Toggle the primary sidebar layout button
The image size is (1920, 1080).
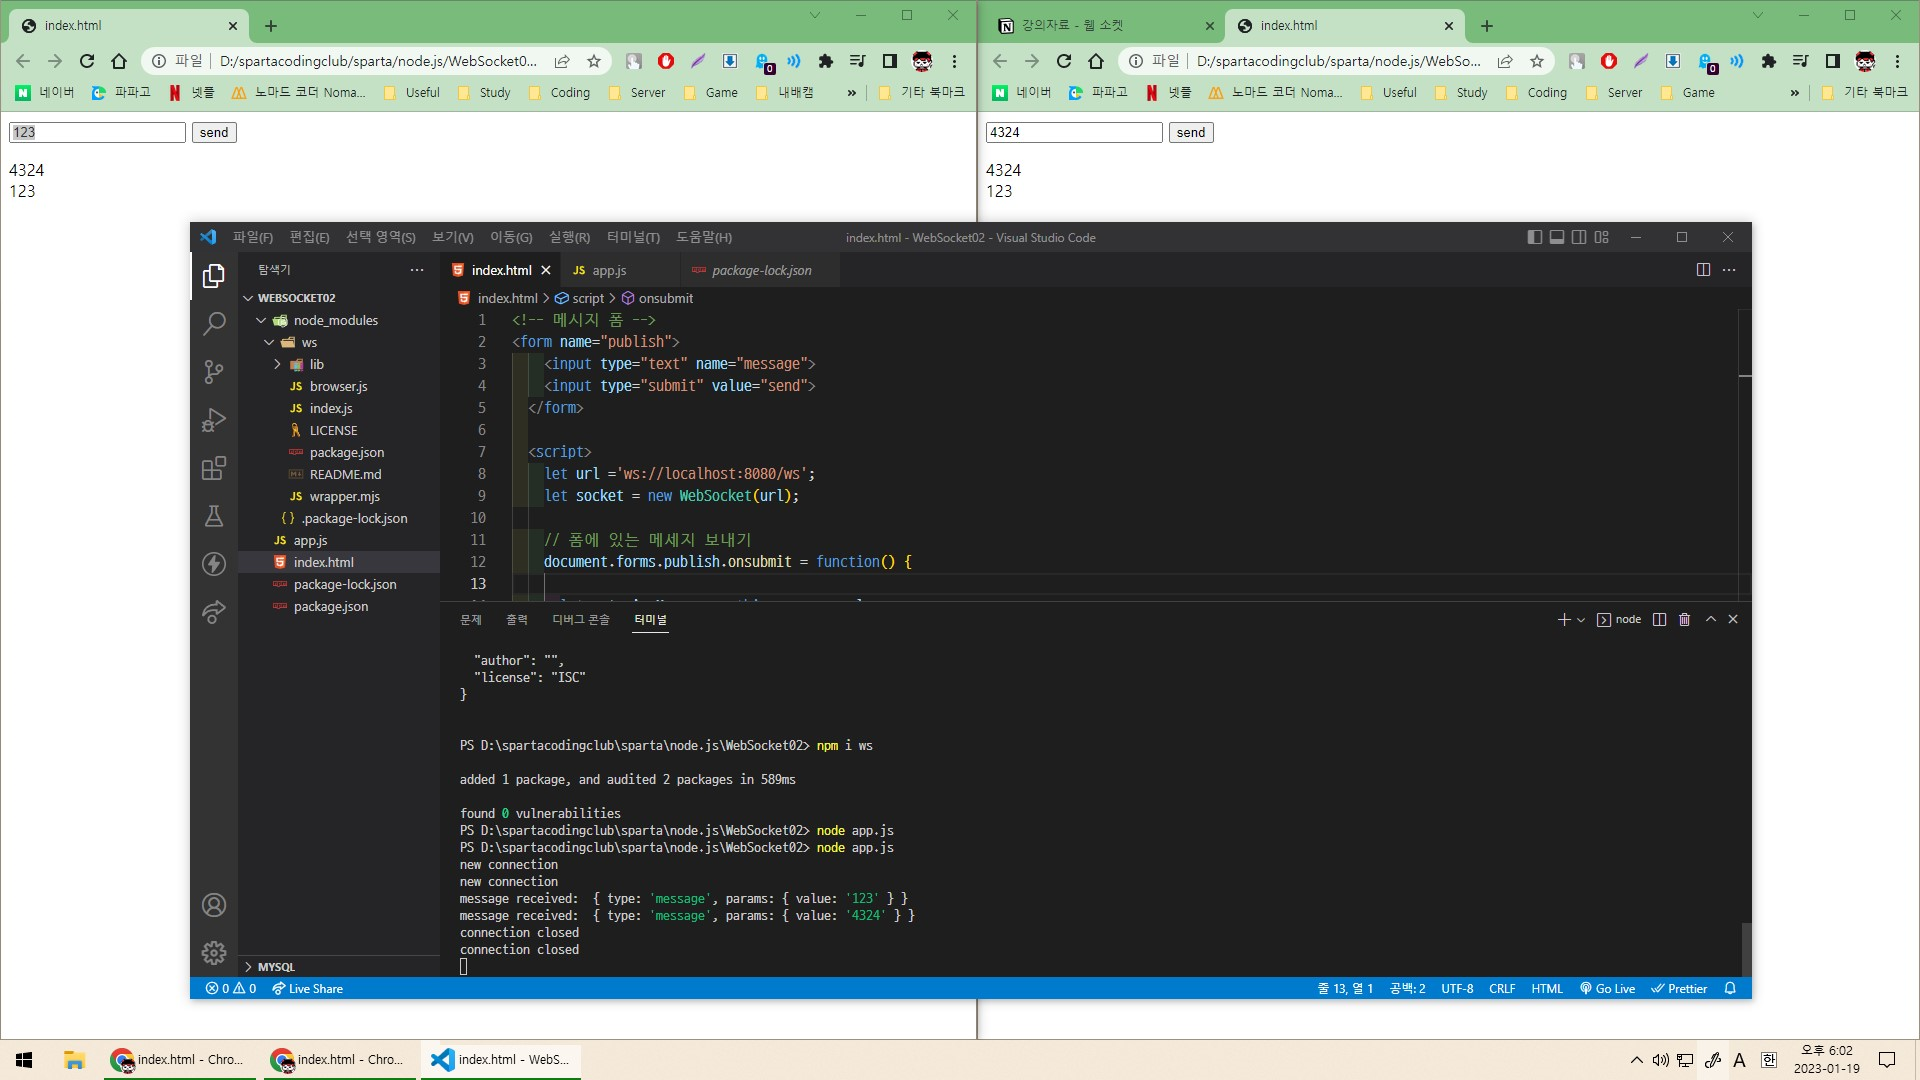click(x=1535, y=237)
